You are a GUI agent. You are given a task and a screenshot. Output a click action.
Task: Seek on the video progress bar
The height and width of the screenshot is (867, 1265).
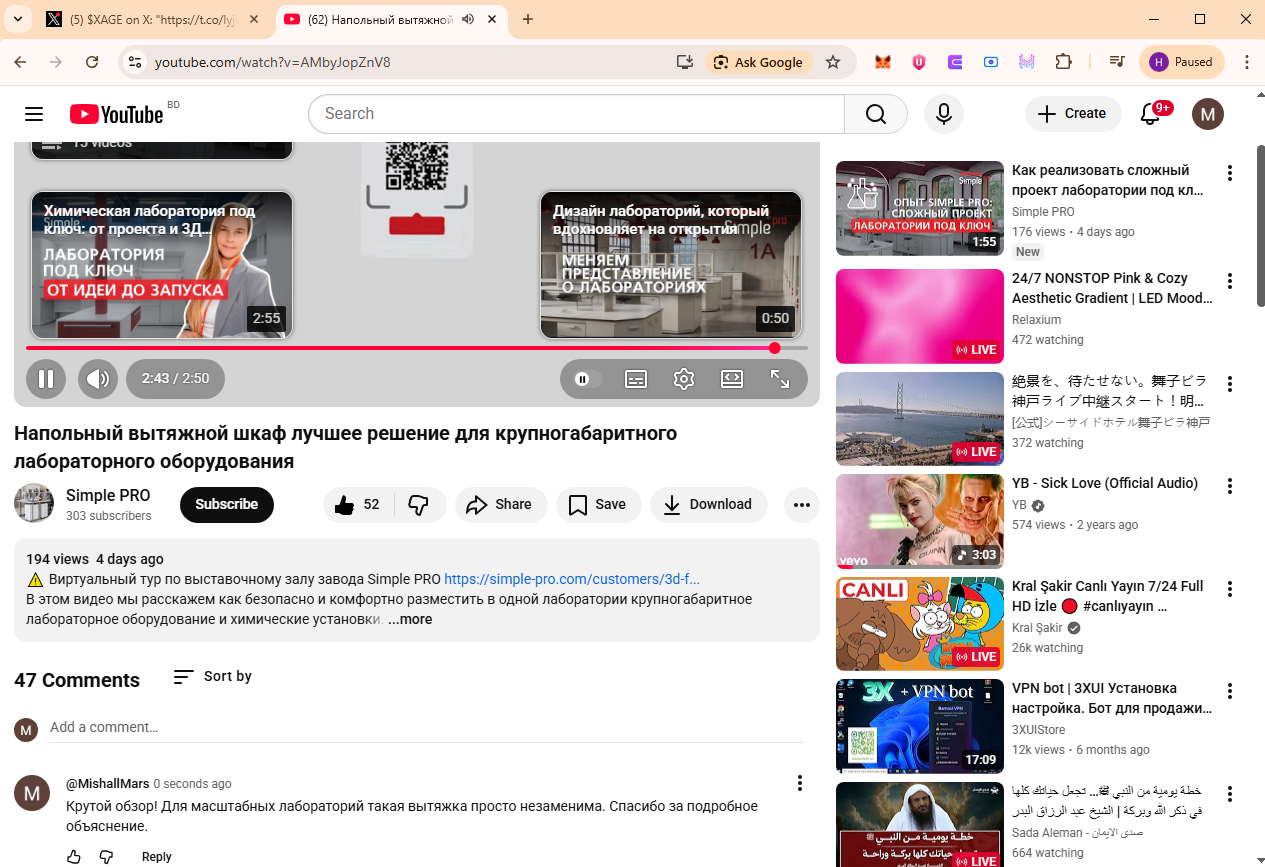coord(417,348)
